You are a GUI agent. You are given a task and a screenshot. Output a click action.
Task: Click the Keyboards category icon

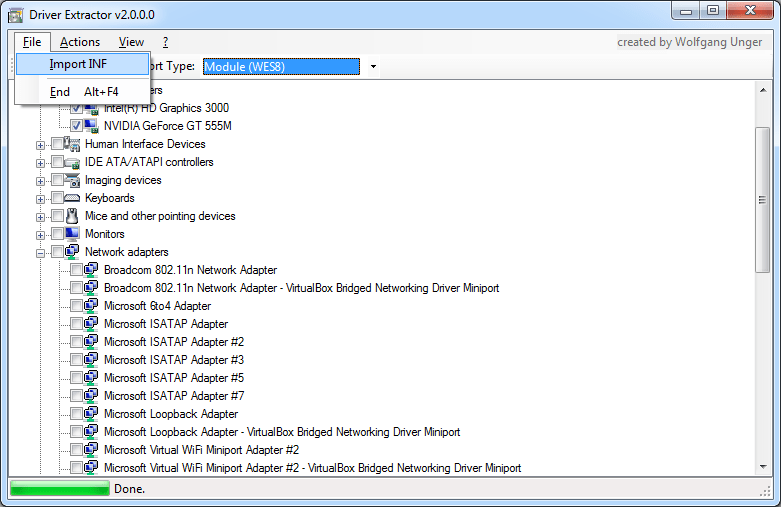point(72,198)
